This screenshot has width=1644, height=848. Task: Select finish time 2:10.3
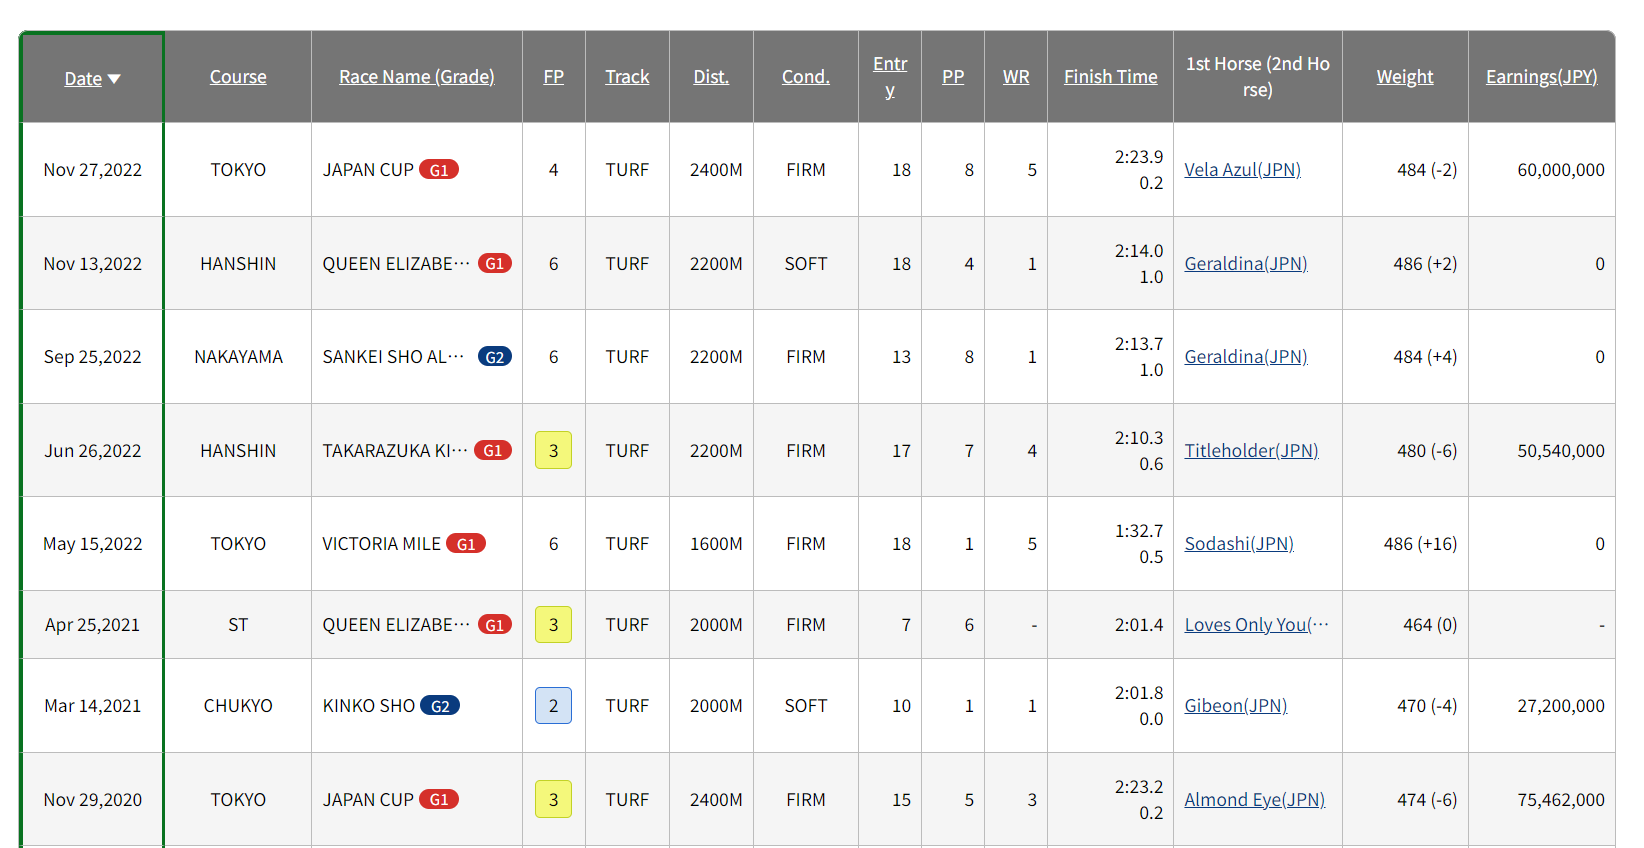tap(1139, 438)
